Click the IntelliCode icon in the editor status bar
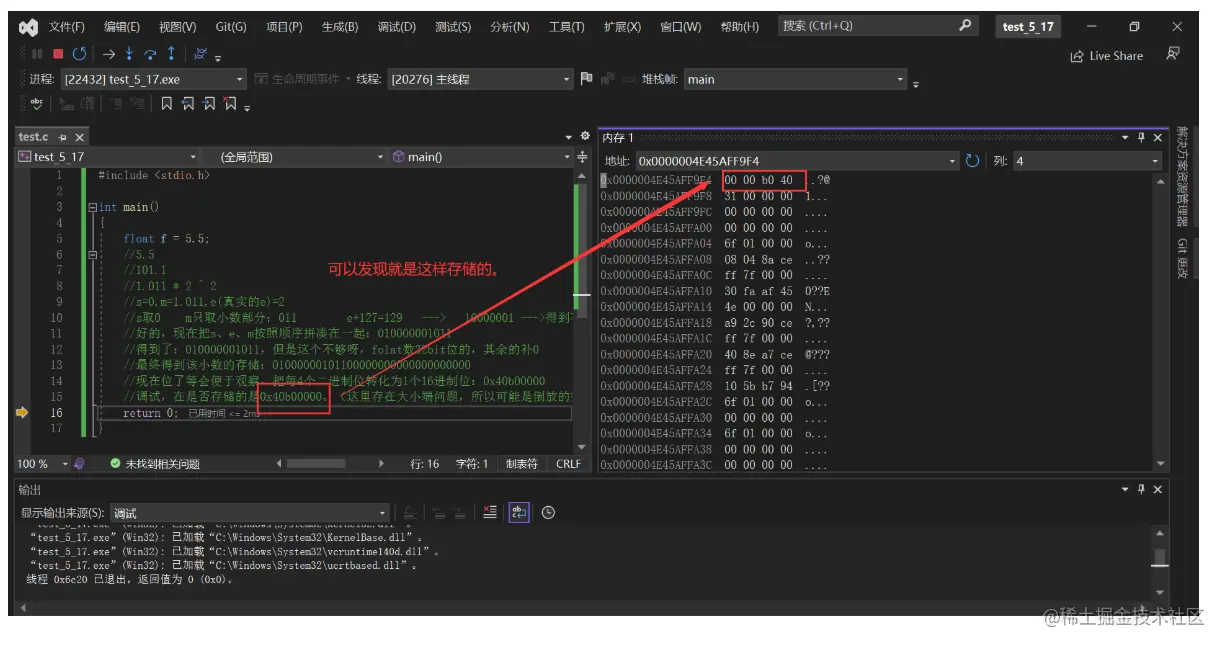 tap(79, 464)
